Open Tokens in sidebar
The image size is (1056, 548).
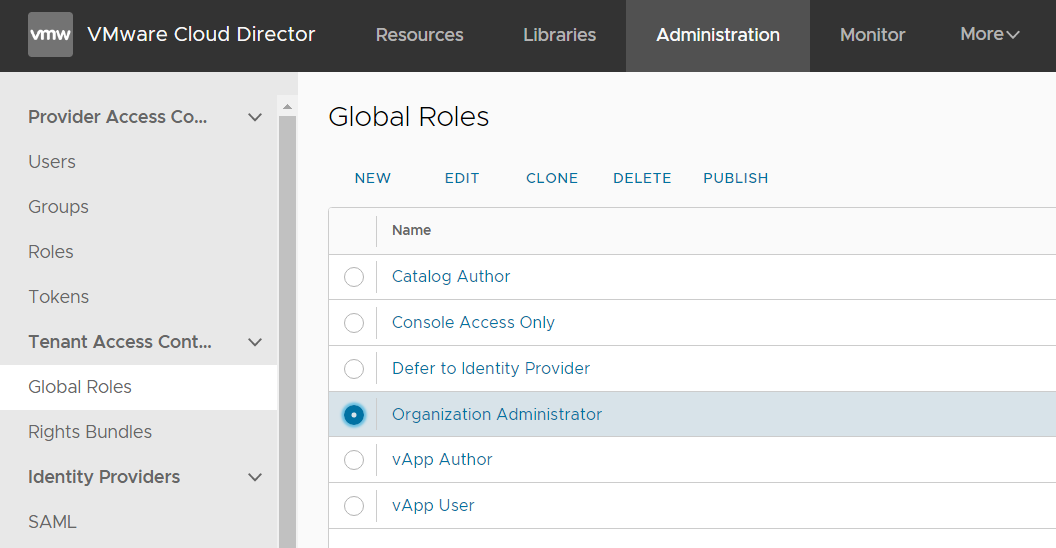click(59, 297)
